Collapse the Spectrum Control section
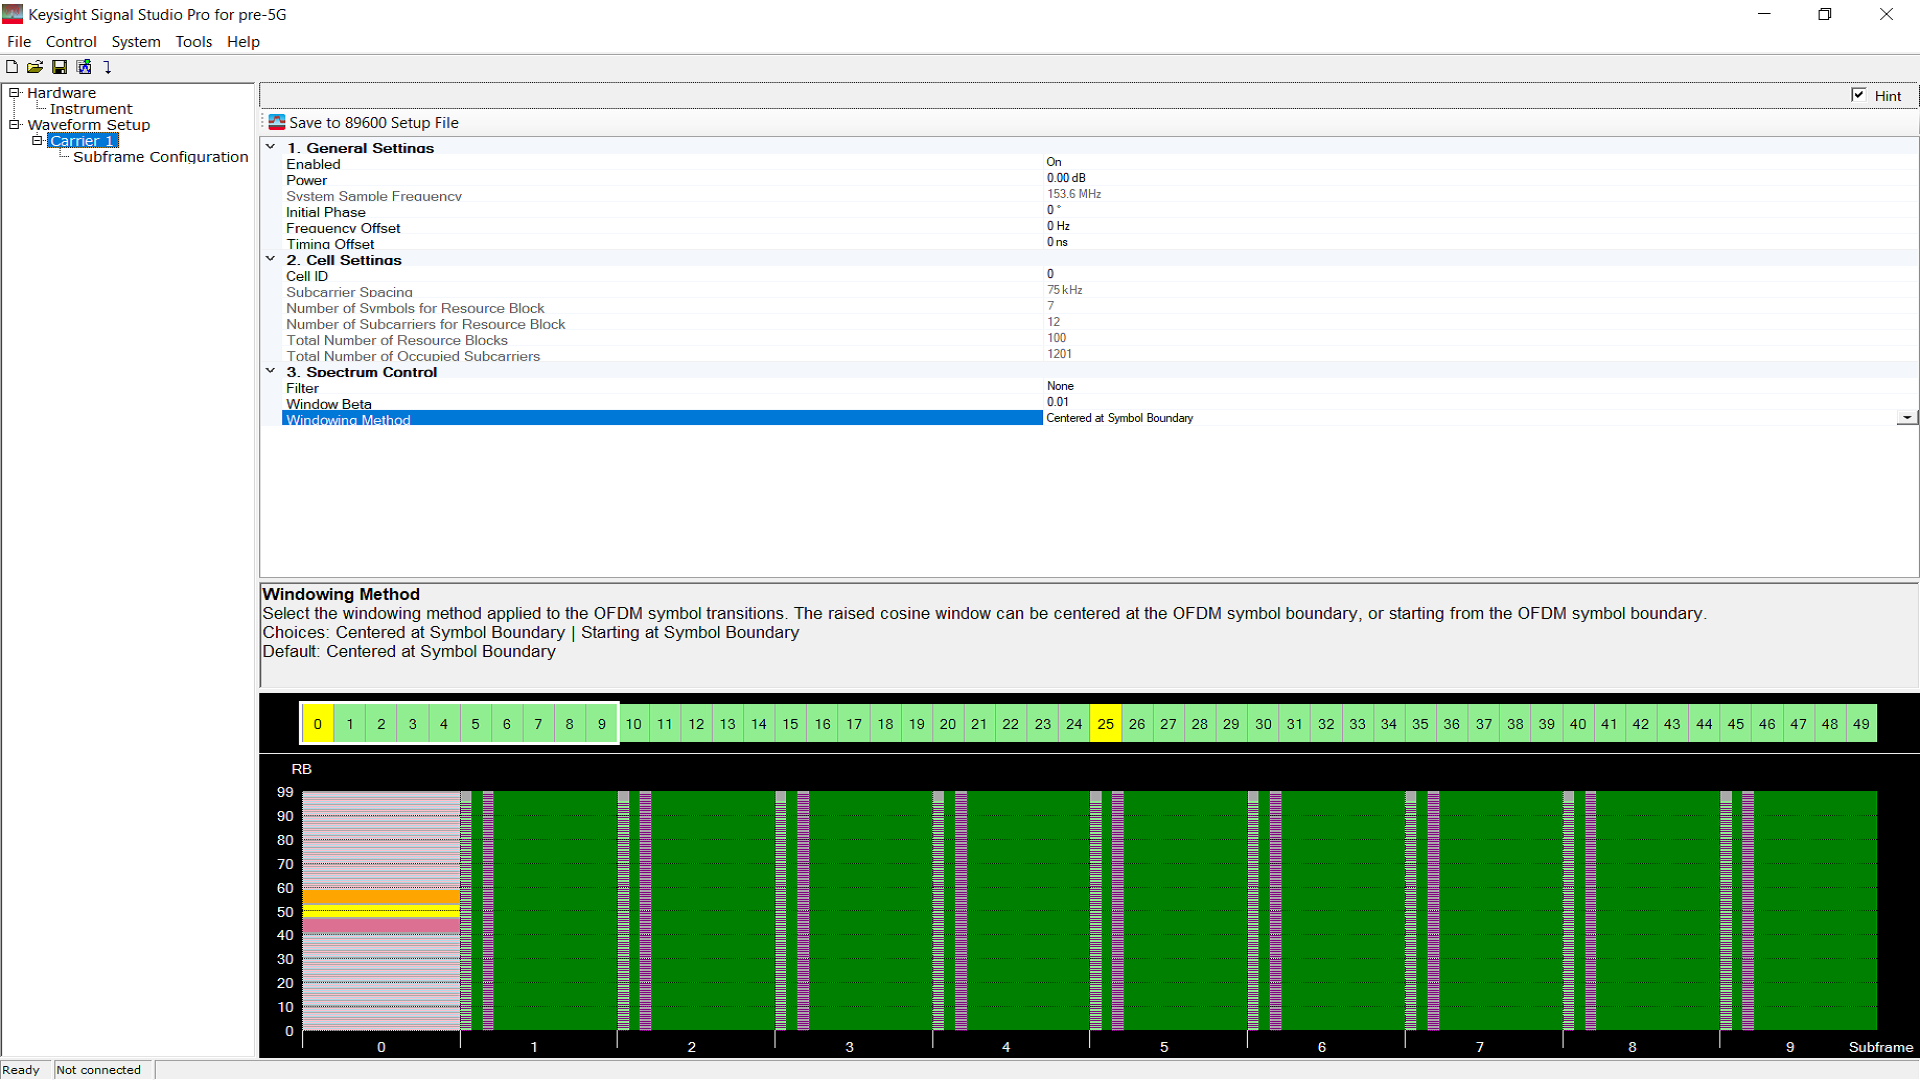1920x1080 pixels. coord(271,371)
